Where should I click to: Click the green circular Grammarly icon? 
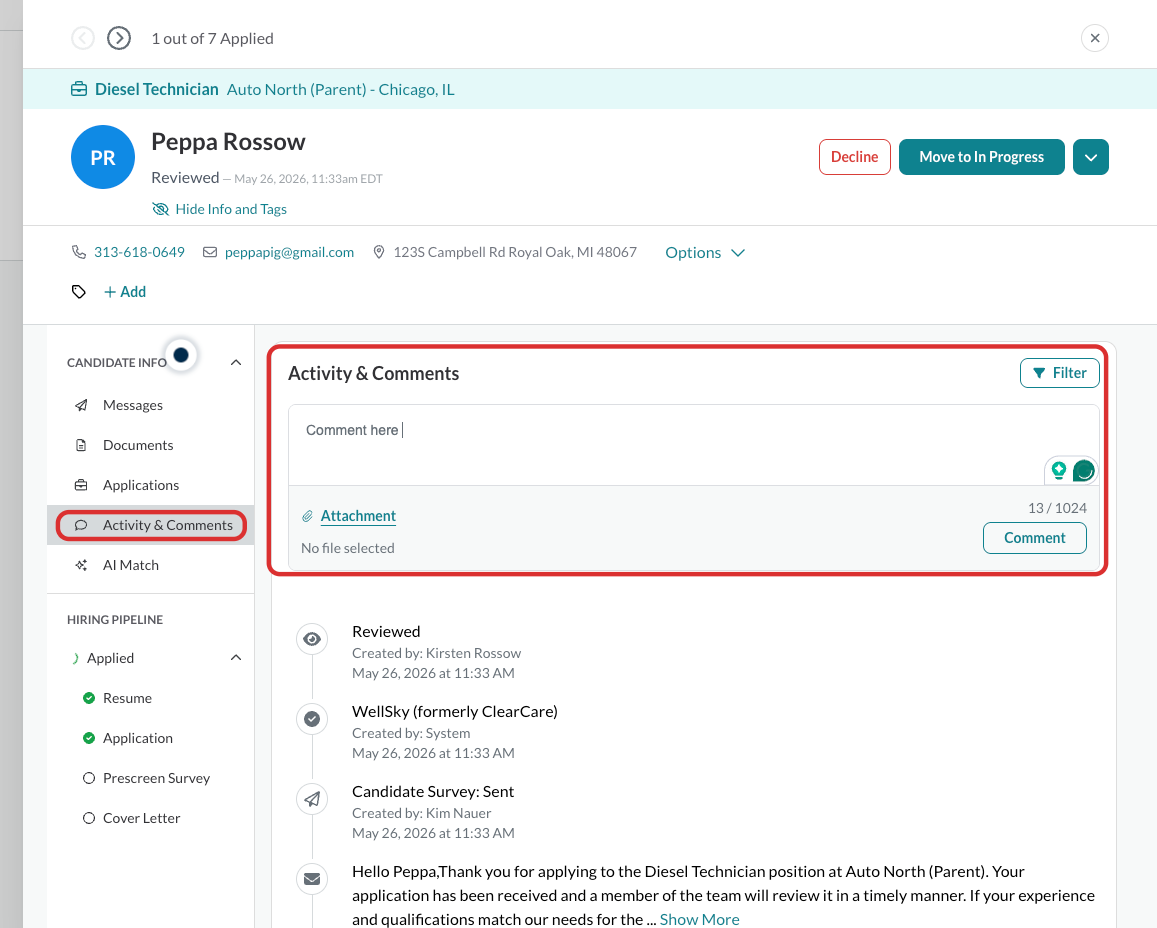click(x=1083, y=471)
